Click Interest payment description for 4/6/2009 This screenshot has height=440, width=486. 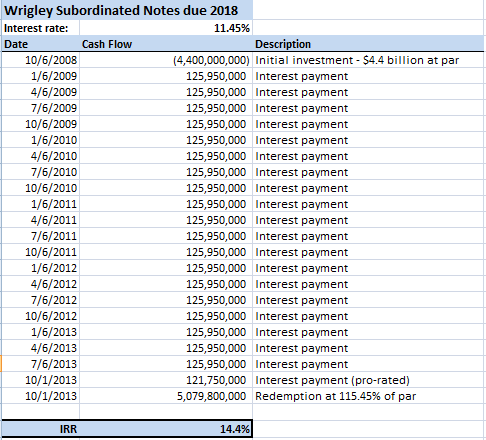click(368, 92)
